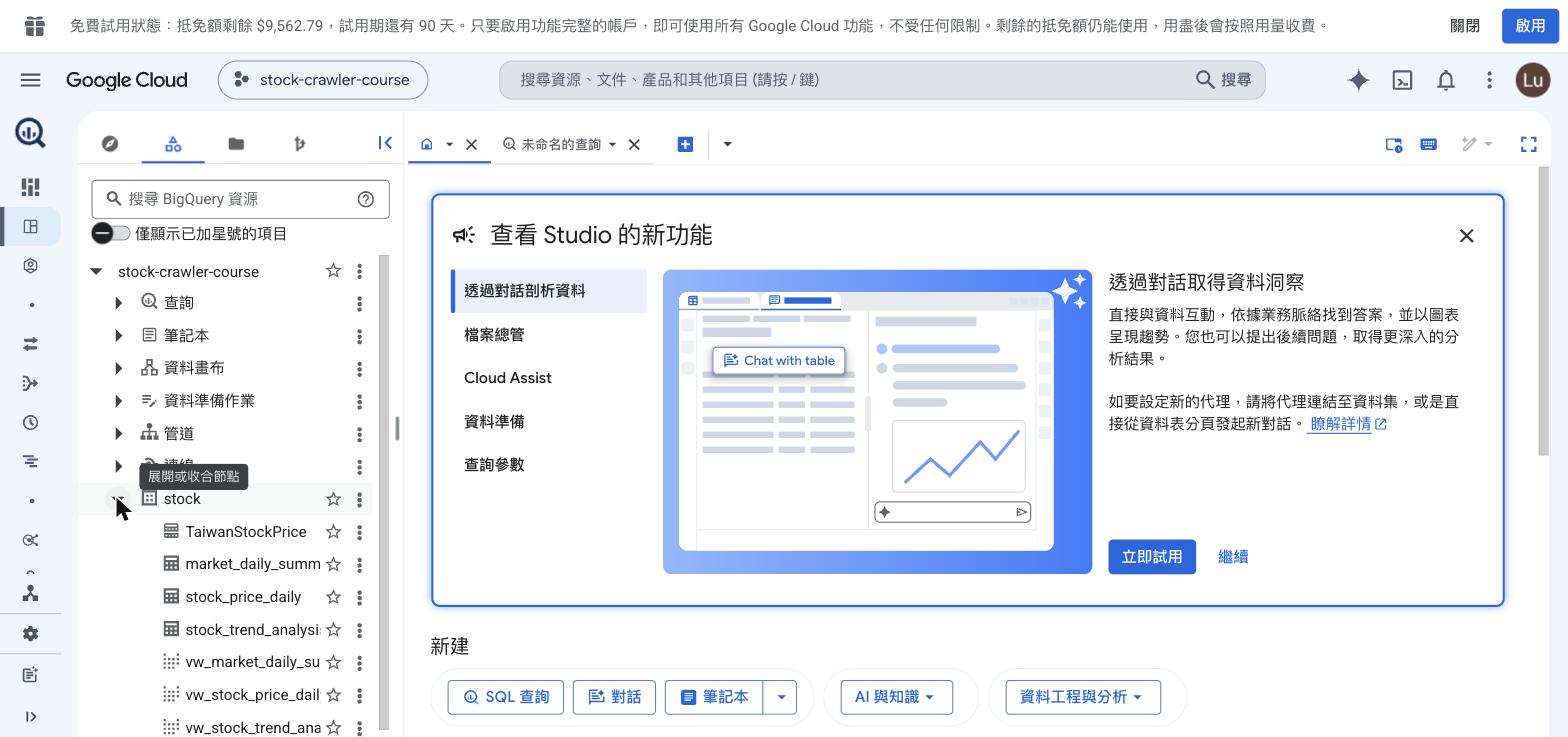Open the stock-crawler-course project selector

pos(323,80)
